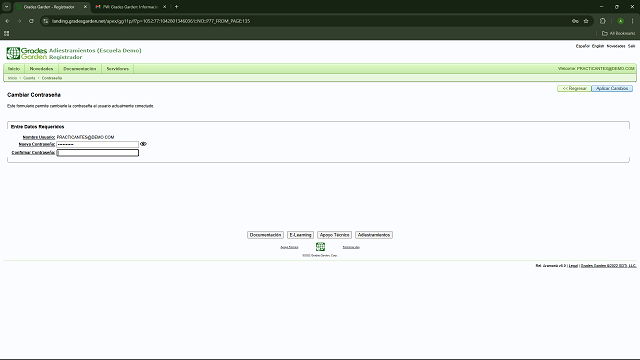The height and width of the screenshot is (360, 640).
Task: Go back using browser back arrow
Action: pyautogui.click(x=7, y=21)
